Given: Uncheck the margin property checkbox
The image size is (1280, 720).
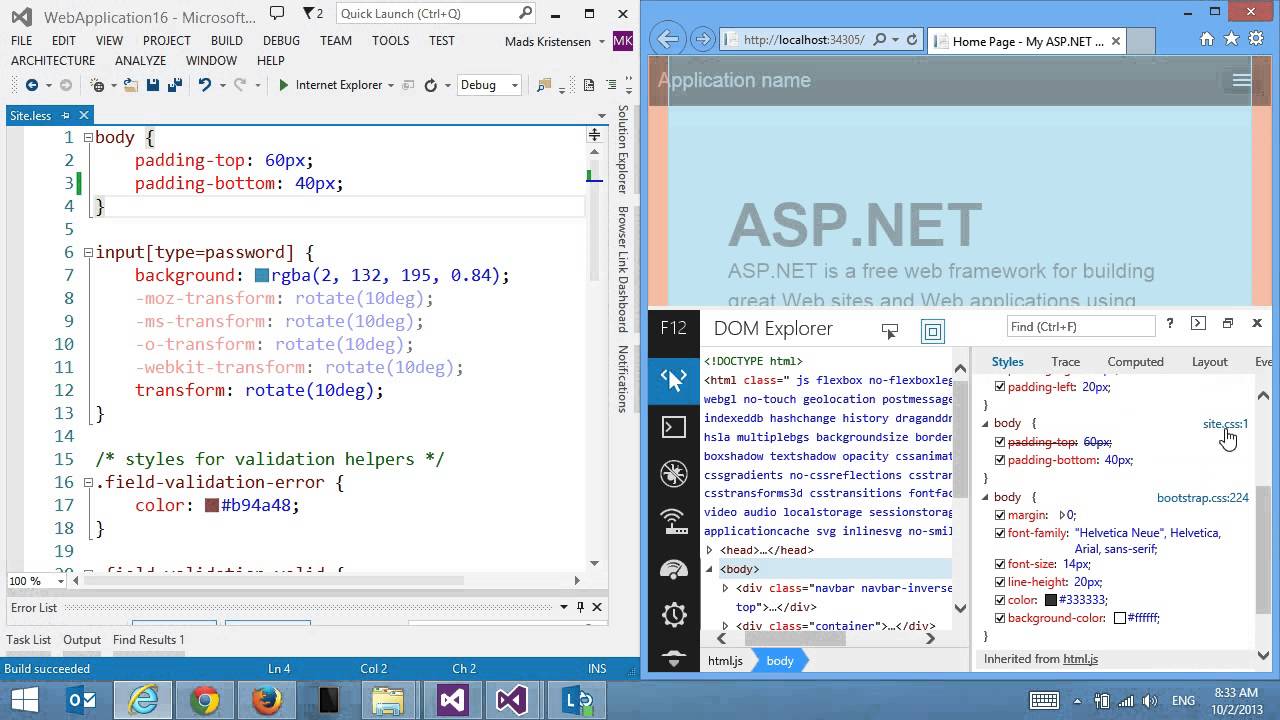Looking at the screenshot, I should [x=999, y=515].
